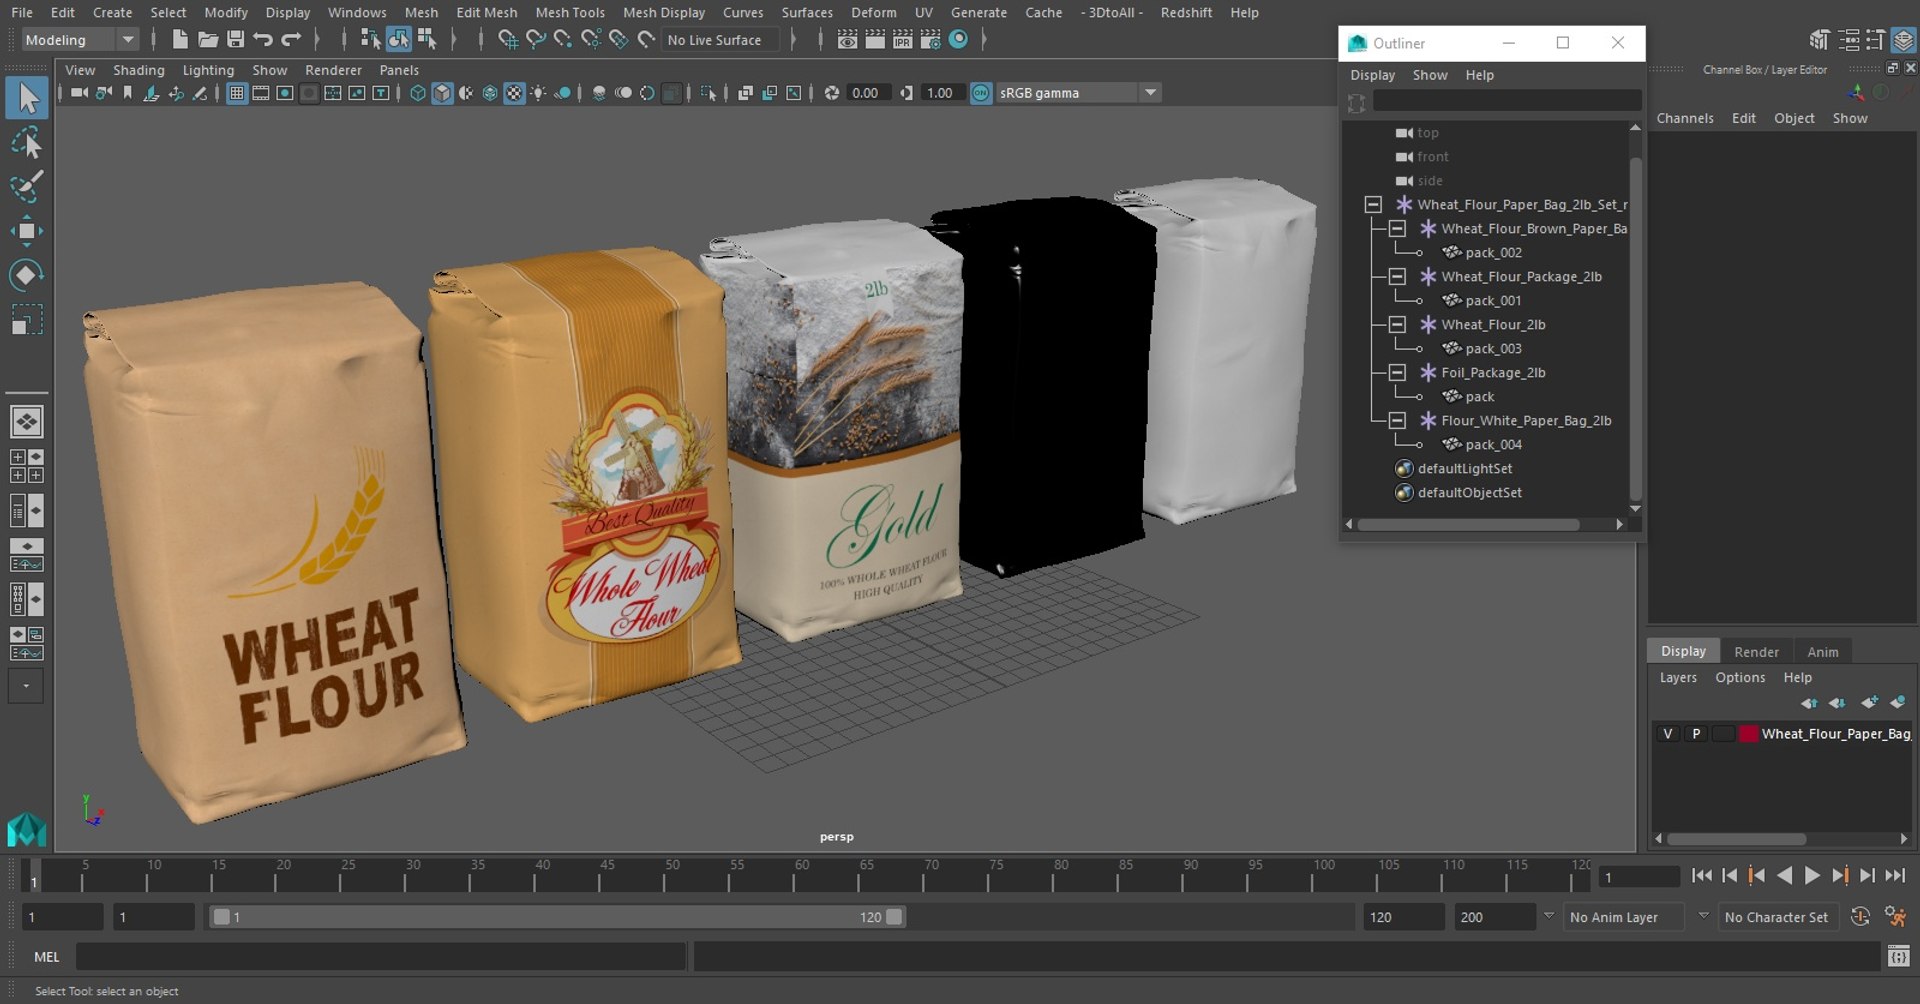The width and height of the screenshot is (1920, 1004).
Task: Collapse Flour_White_Paper_Bag_2lb group node
Action: 1397,420
